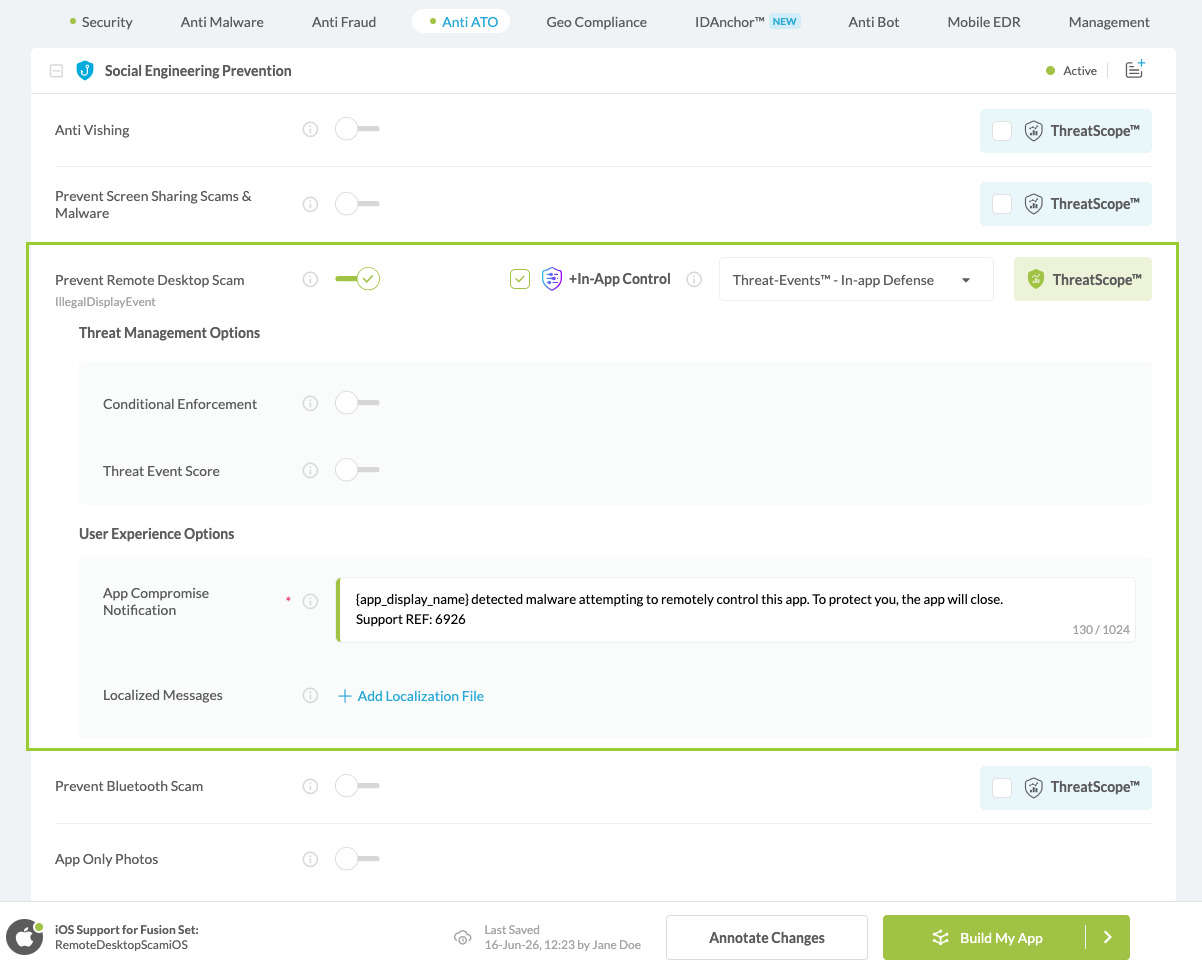Toggle Anti Vishing switch on
Screen dimensions: 1202x968
[x=357, y=129]
